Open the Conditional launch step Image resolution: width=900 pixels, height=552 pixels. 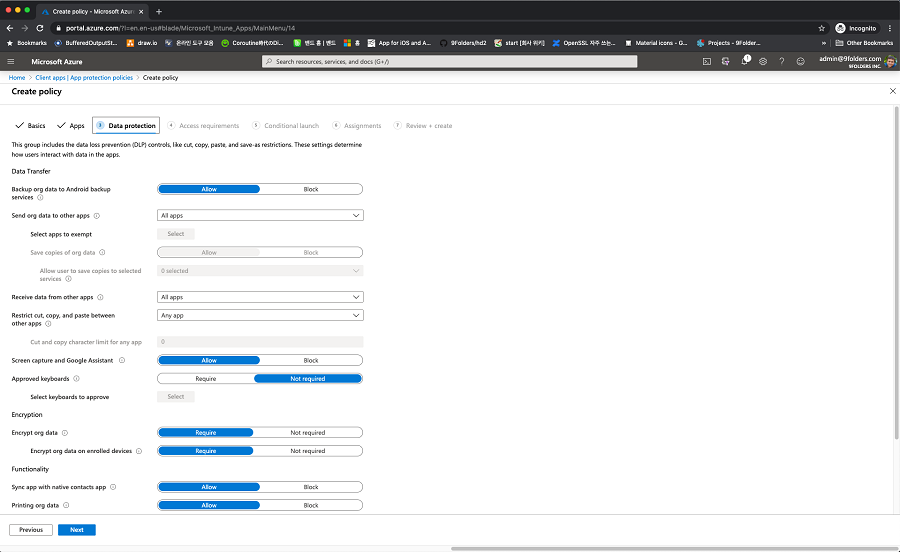pos(286,126)
